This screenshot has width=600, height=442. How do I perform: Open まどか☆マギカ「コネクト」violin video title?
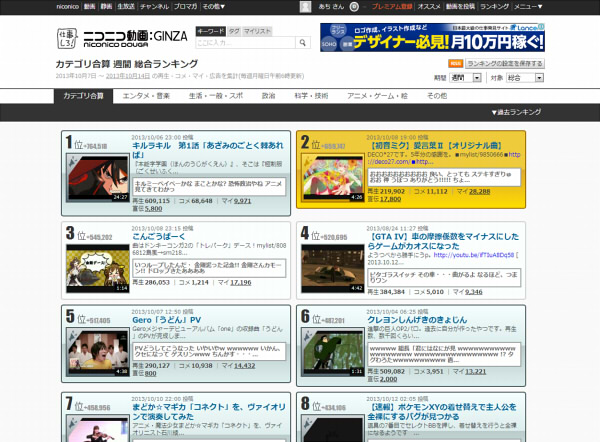point(209,412)
